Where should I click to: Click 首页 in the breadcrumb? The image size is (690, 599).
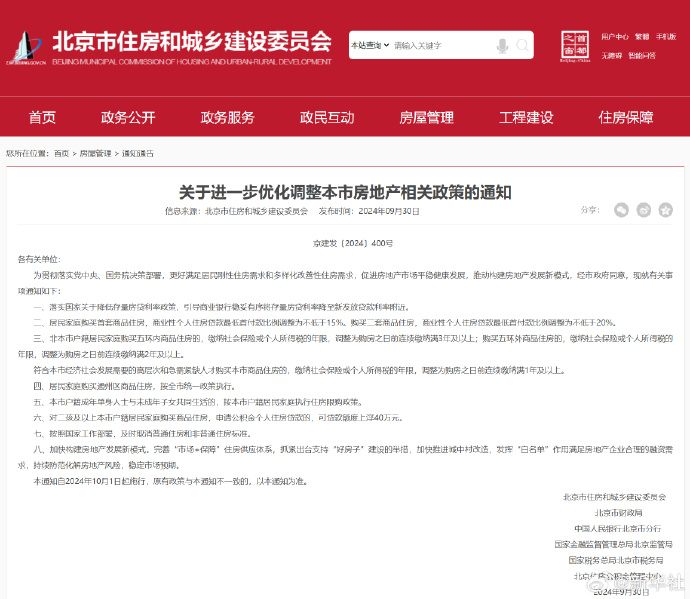coord(61,154)
